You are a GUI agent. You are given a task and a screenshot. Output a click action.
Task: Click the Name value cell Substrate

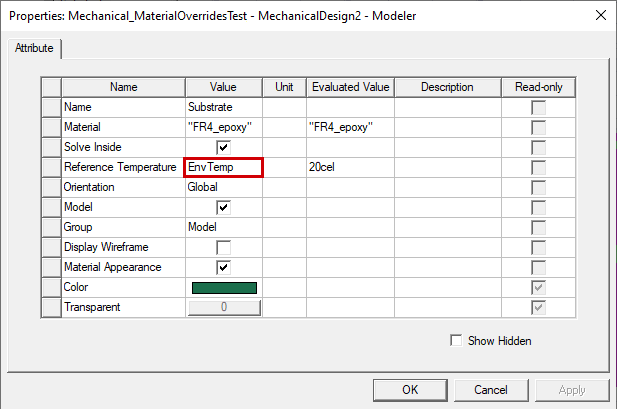[224, 107]
